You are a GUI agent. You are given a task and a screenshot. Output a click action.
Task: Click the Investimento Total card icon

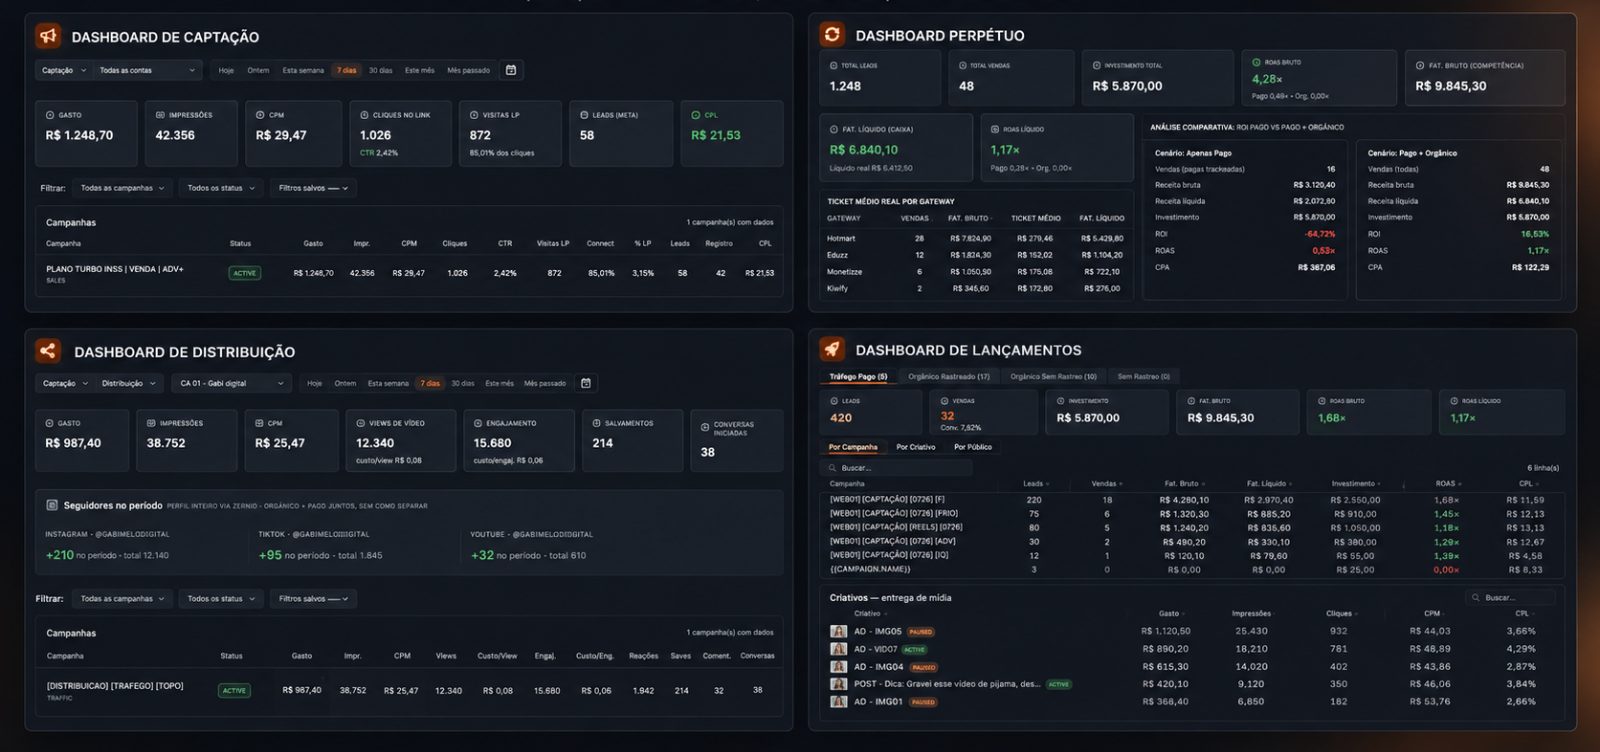click(1096, 65)
